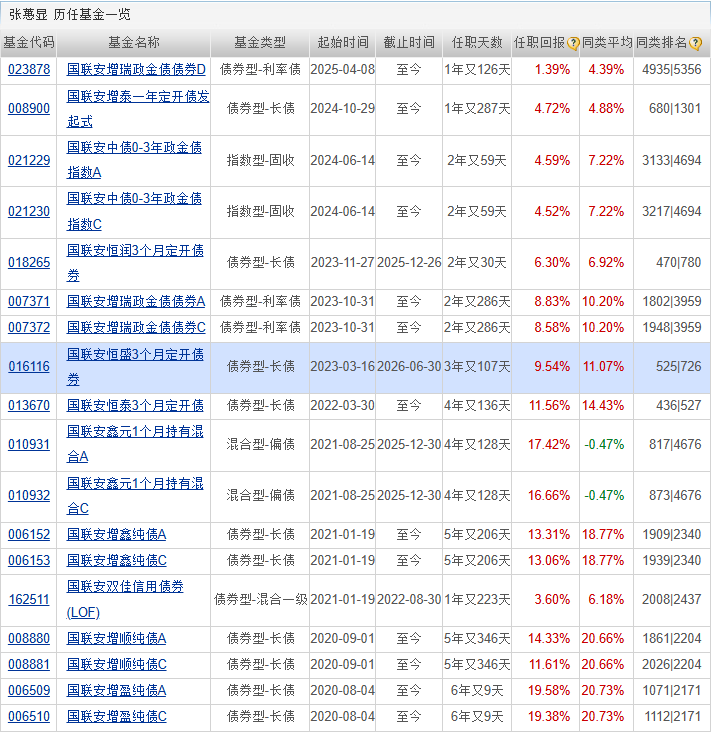Click start date 2025-04-08 for fund 023878
Viewport: 711px width, 737px height.
[x=343, y=70]
